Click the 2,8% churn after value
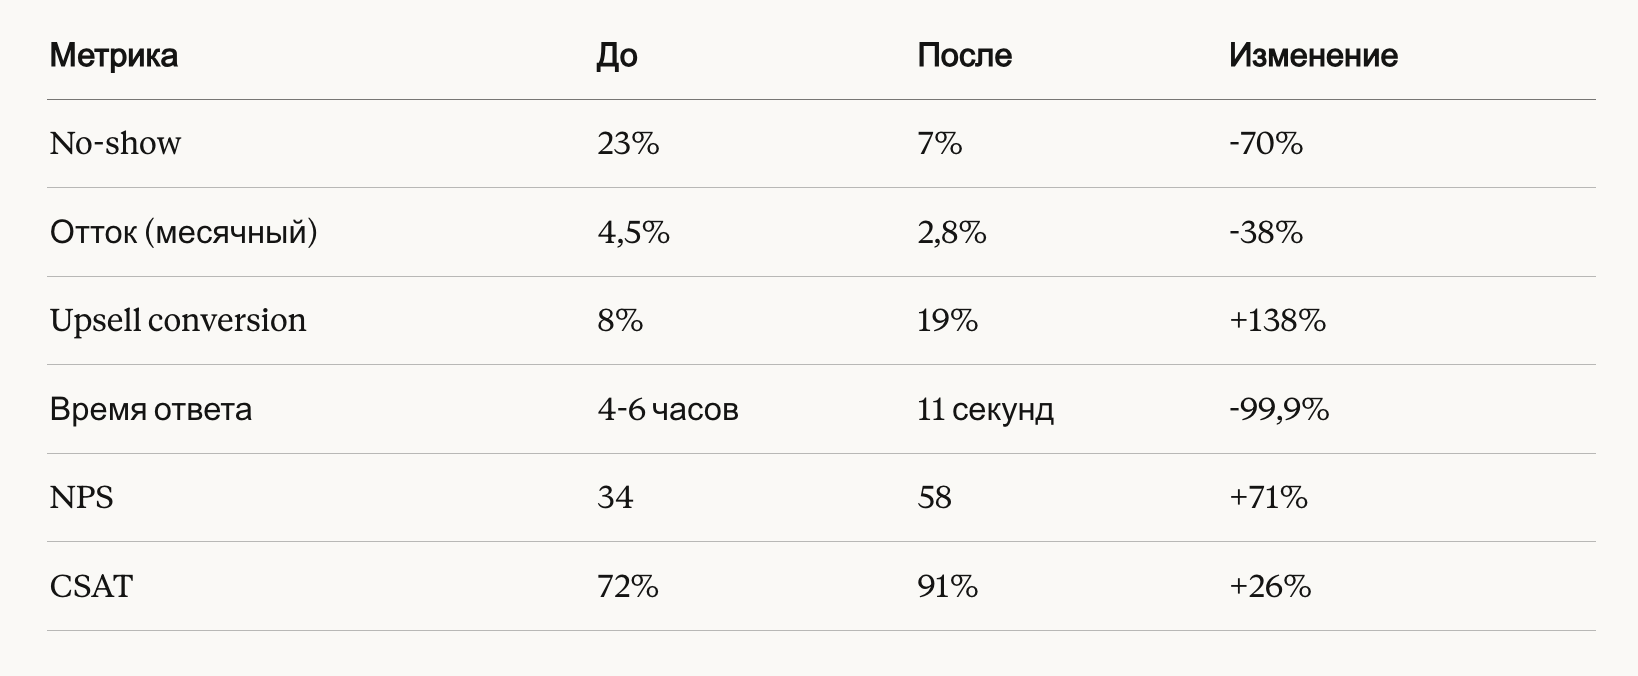Screen dimensions: 1638x676 (x=951, y=233)
